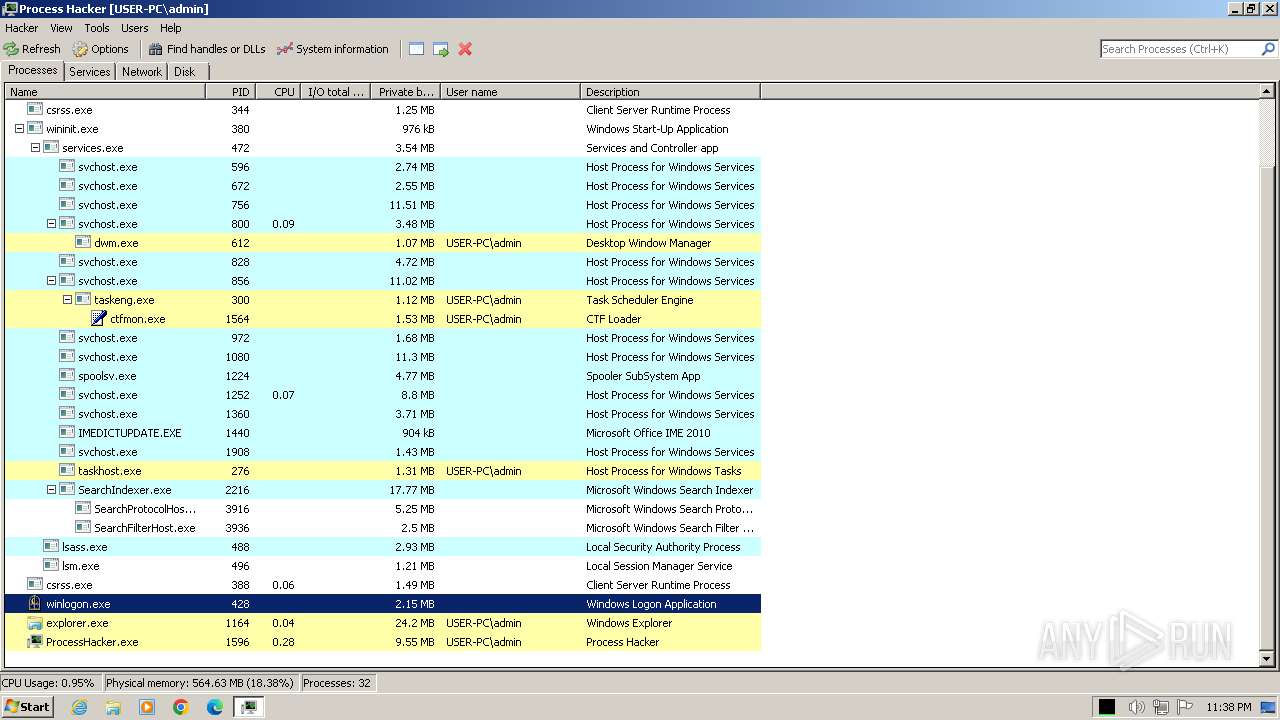The width and height of the screenshot is (1280, 720).
Task: Click Find handles or DLLs icon
Action: point(155,49)
